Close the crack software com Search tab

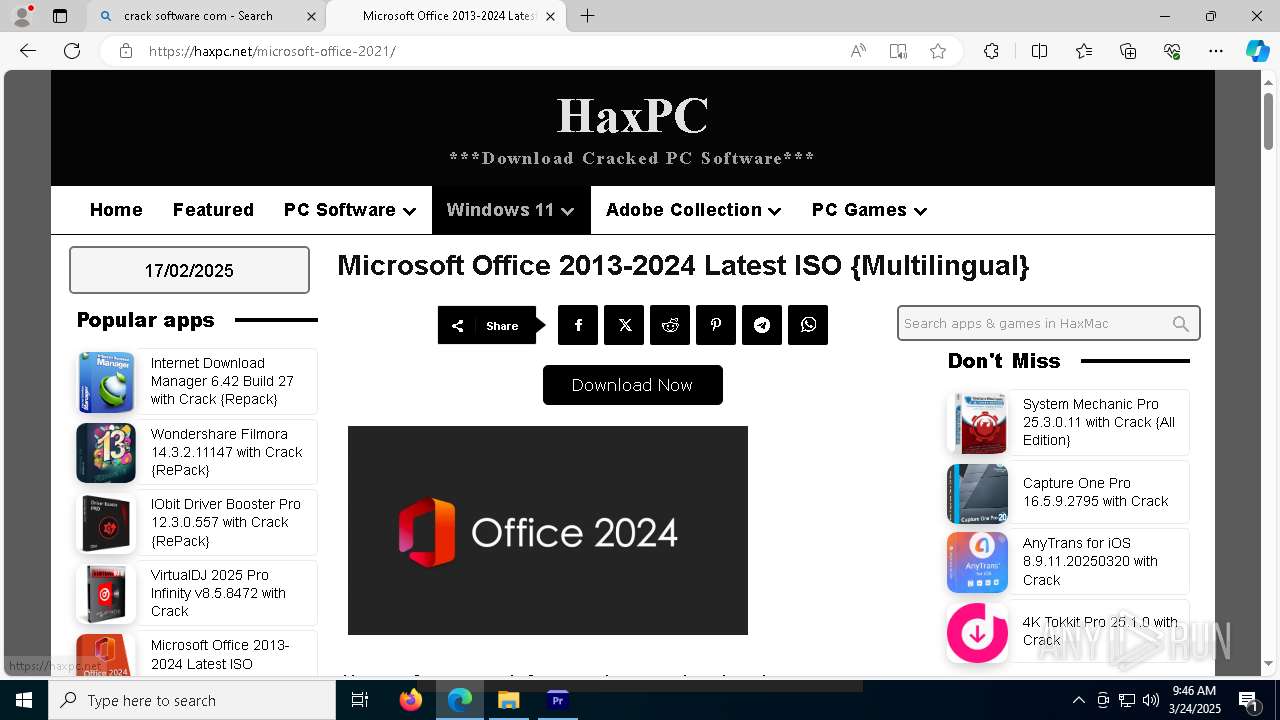point(311,16)
